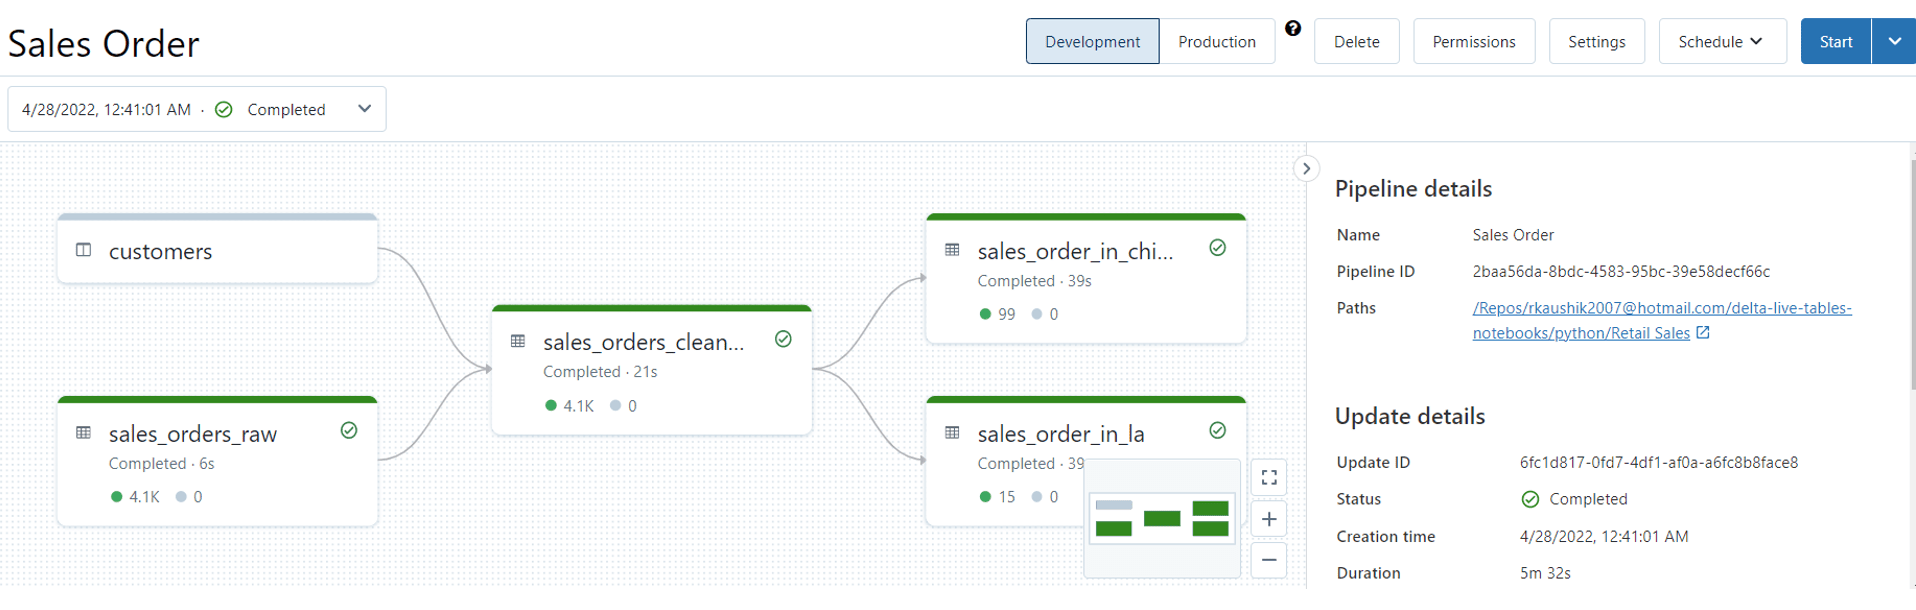Click the graph minimap thumbnail

[x=1162, y=519]
